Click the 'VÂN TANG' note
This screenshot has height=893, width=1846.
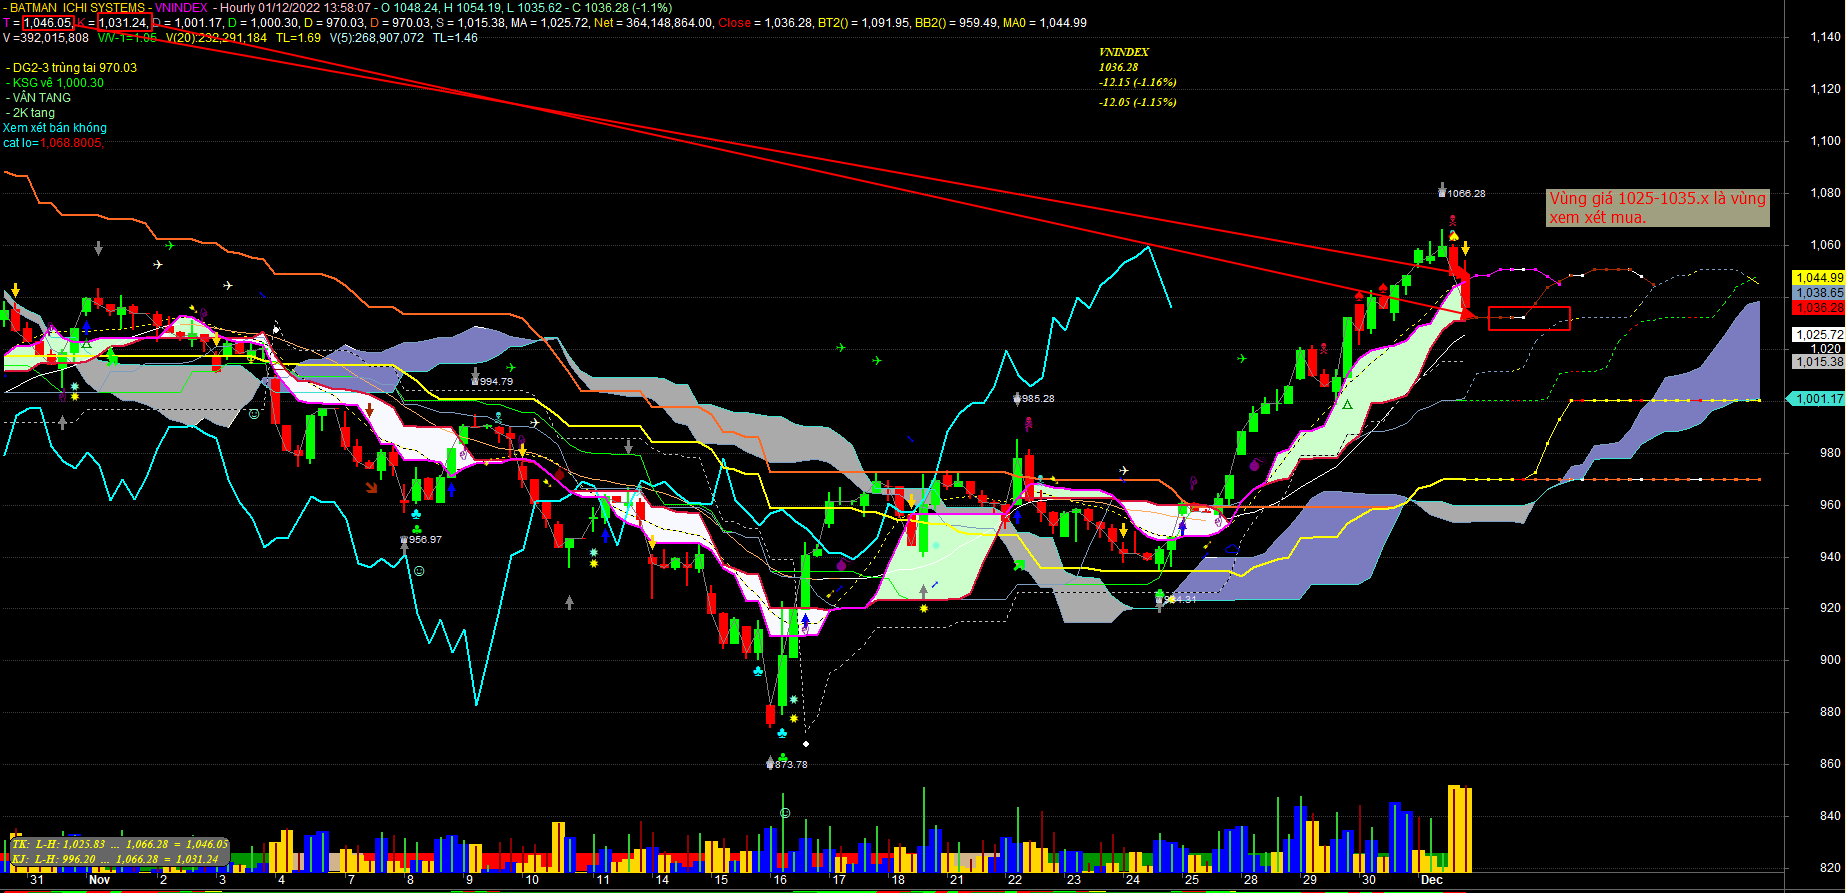[x=39, y=98]
